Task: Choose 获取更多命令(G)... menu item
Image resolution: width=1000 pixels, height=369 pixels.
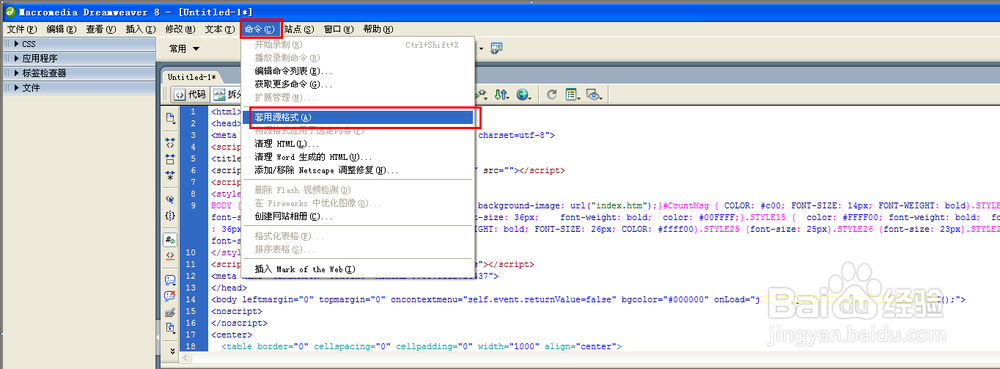Action: pyautogui.click(x=358, y=84)
